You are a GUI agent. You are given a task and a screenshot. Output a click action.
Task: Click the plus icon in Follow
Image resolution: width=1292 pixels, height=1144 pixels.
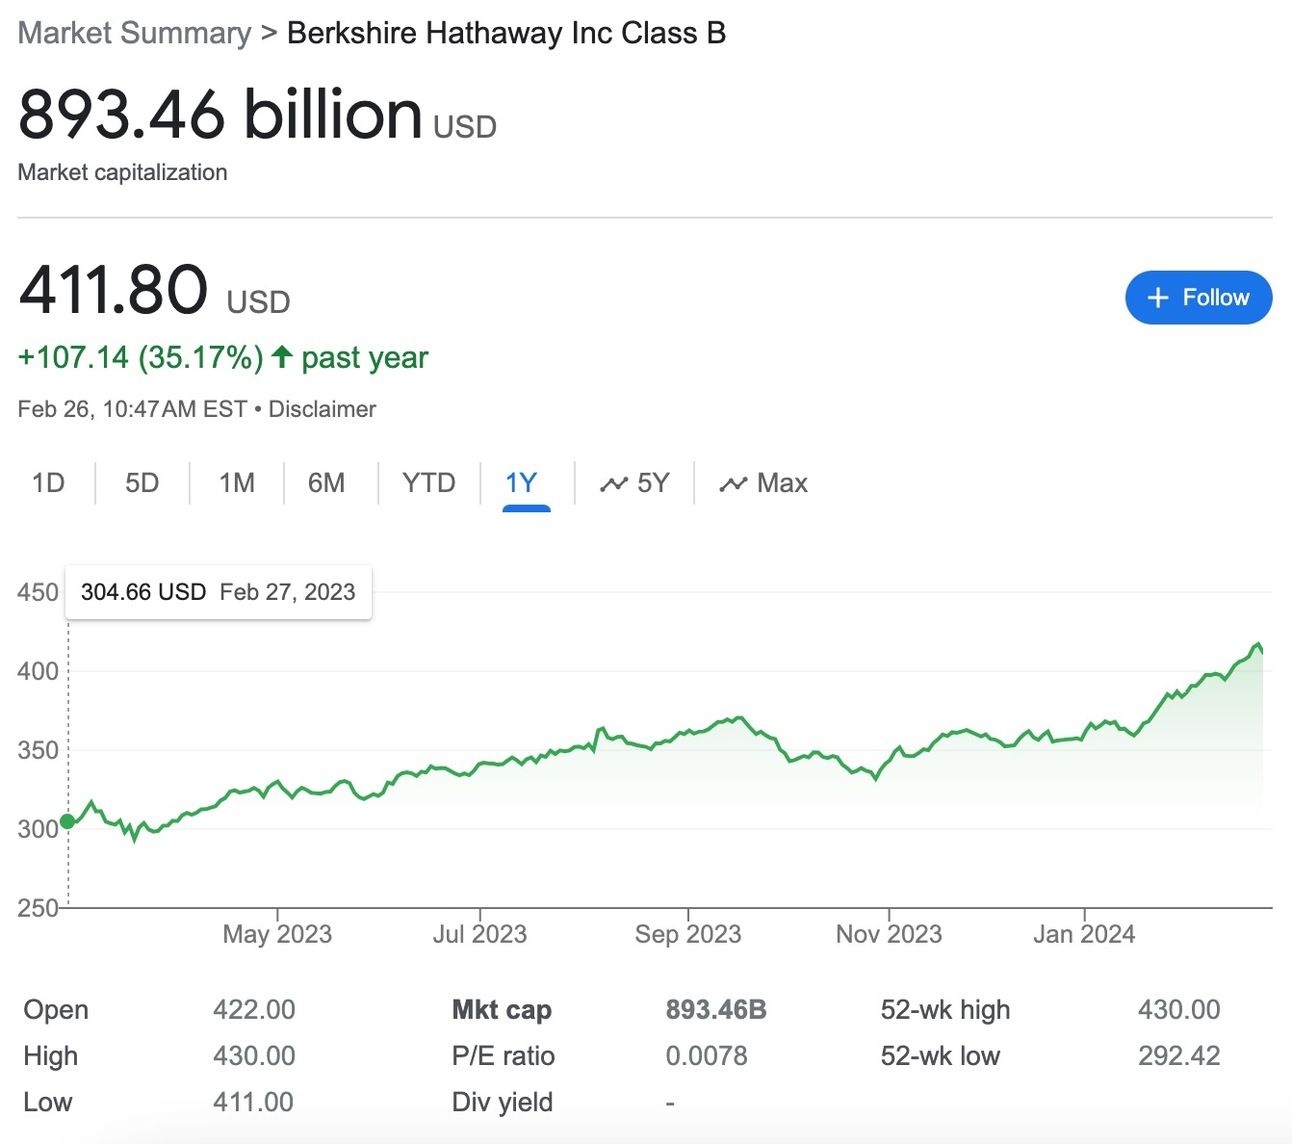tap(1158, 298)
